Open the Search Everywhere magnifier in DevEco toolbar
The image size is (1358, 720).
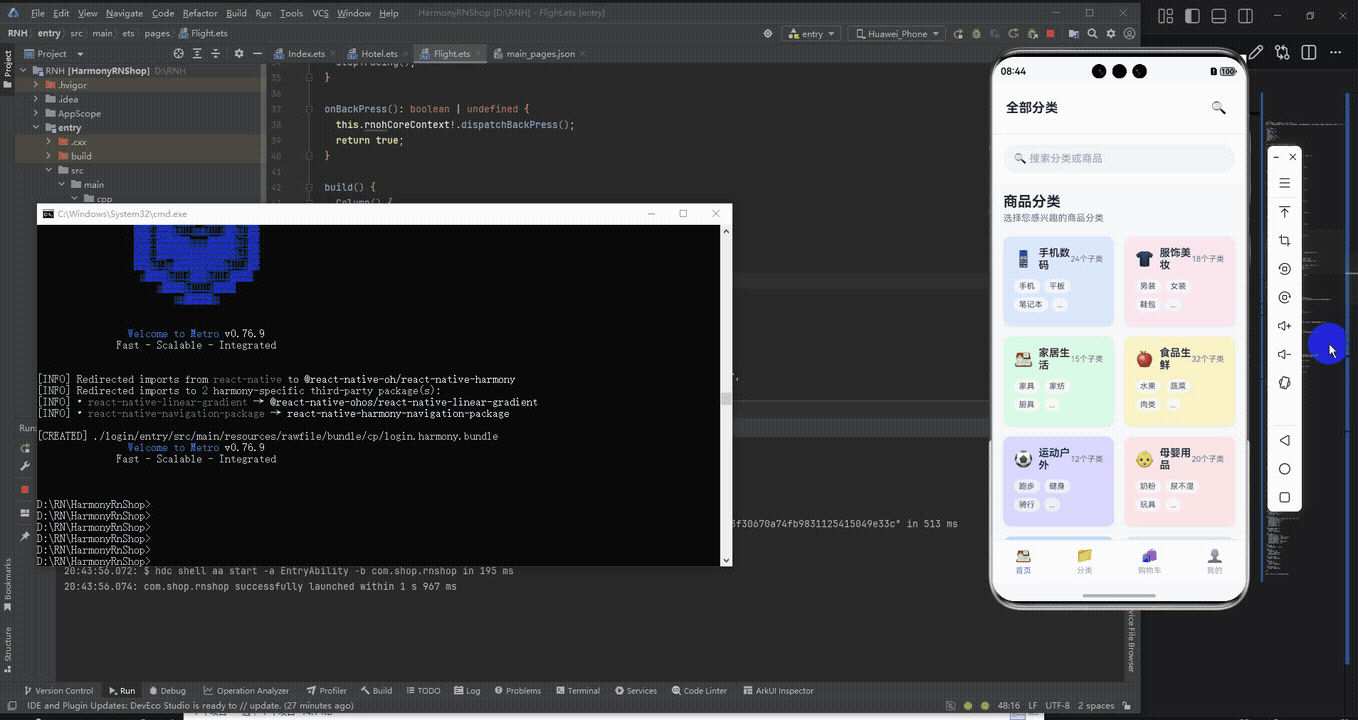click(x=1092, y=33)
